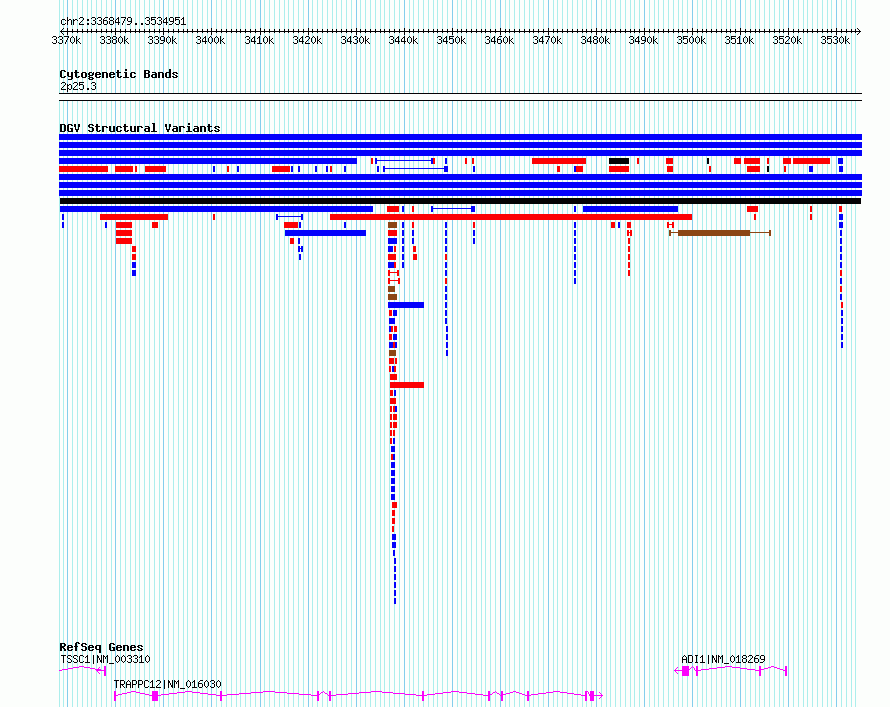Click the full-width black variant bar
Image resolution: width=890 pixels, height=707 pixels.
460,201
